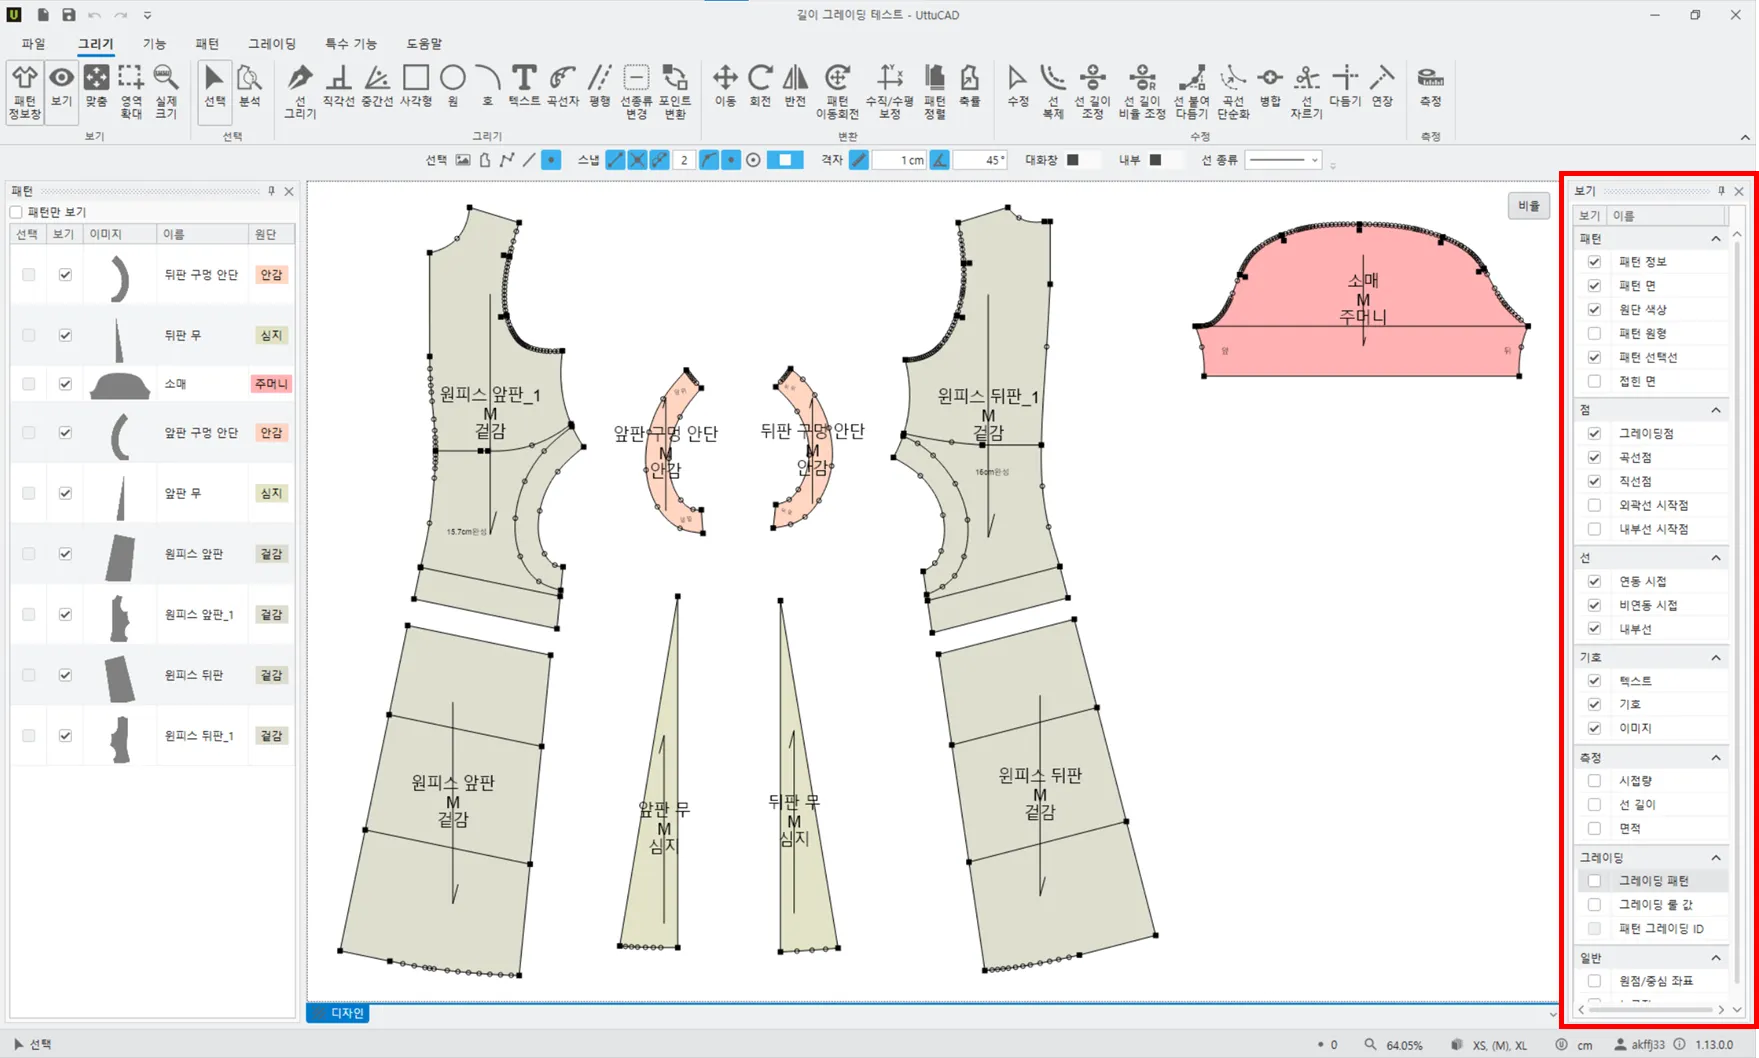Image resolution: width=1759 pixels, height=1058 pixels.
Task: Activate the 이동 move tool
Action: (725, 87)
